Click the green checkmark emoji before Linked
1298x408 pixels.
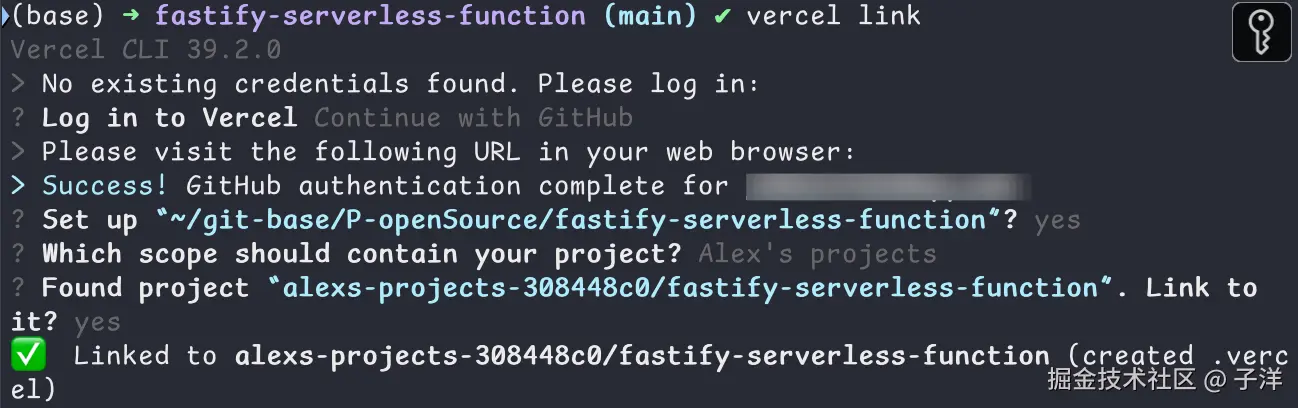[23, 355]
